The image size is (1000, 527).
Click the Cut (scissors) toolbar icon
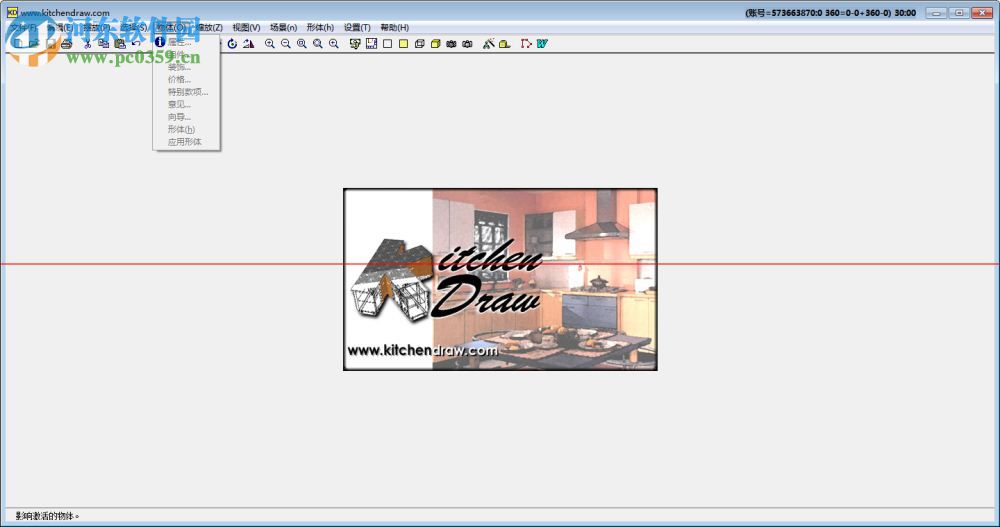click(87, 44)
